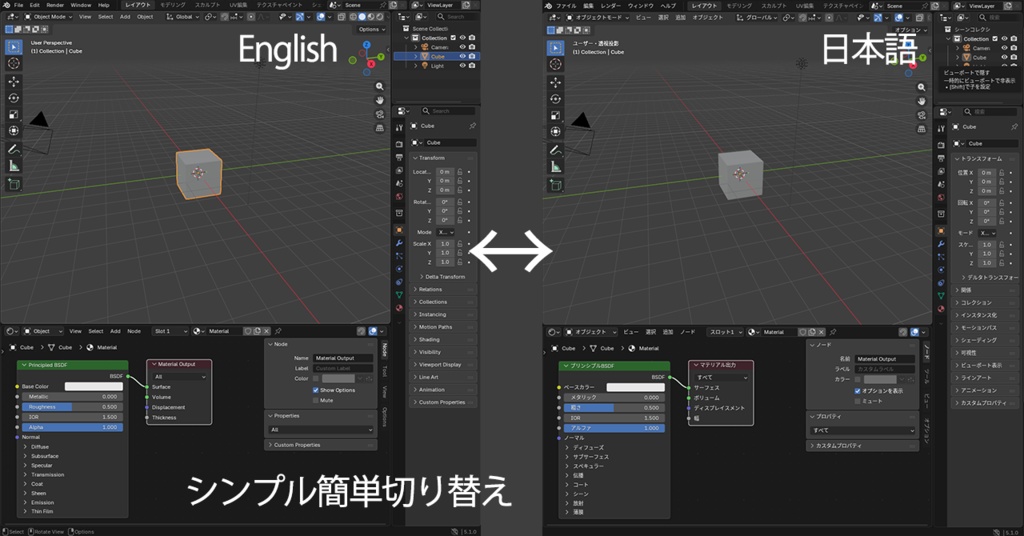
Task: Click the pan hand icon in English viewport
Action: point(379,100)
